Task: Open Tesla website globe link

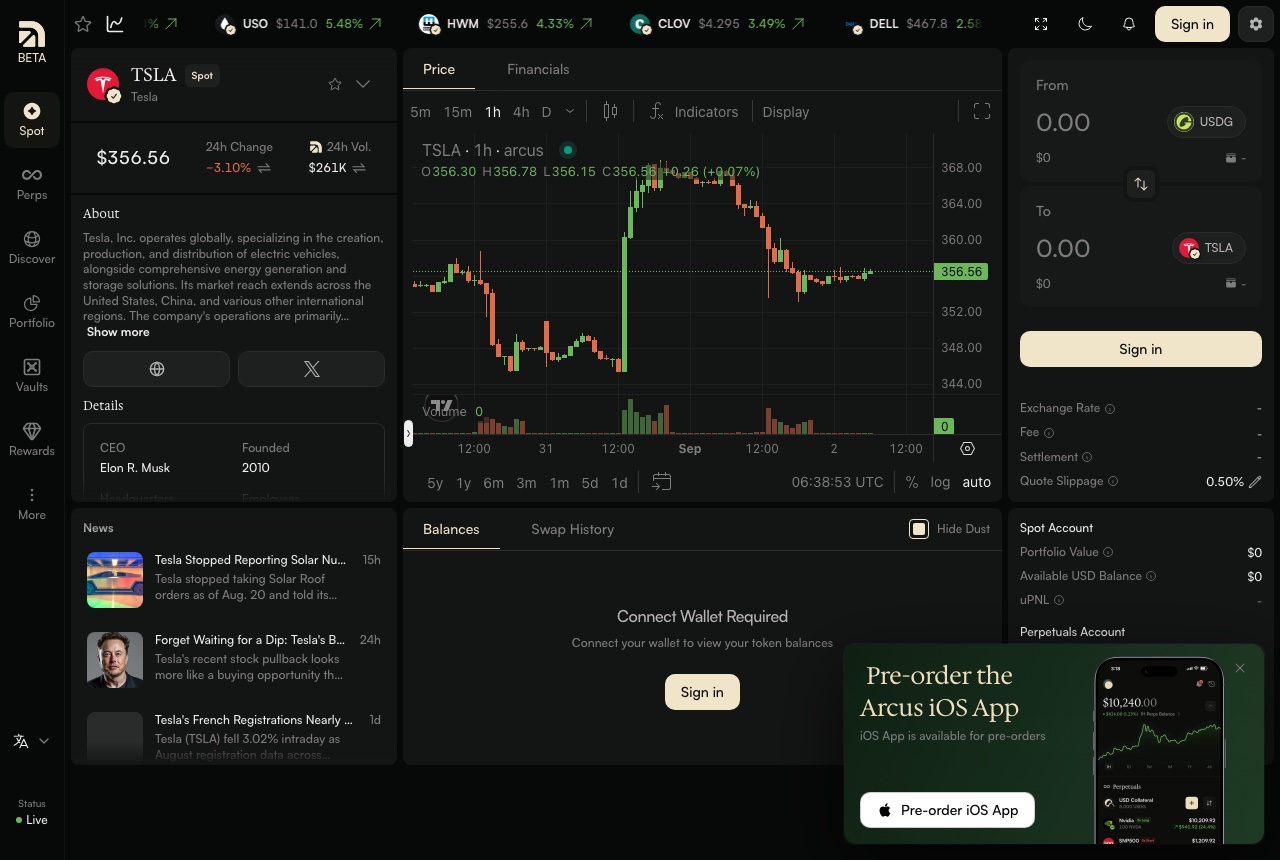Action: click(x=156, y=369)
